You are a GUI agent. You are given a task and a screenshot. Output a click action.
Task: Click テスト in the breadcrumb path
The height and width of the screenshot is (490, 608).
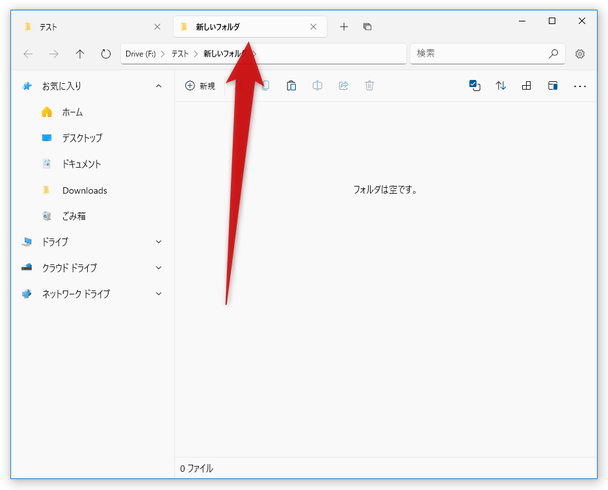click(x=180, y=54)
